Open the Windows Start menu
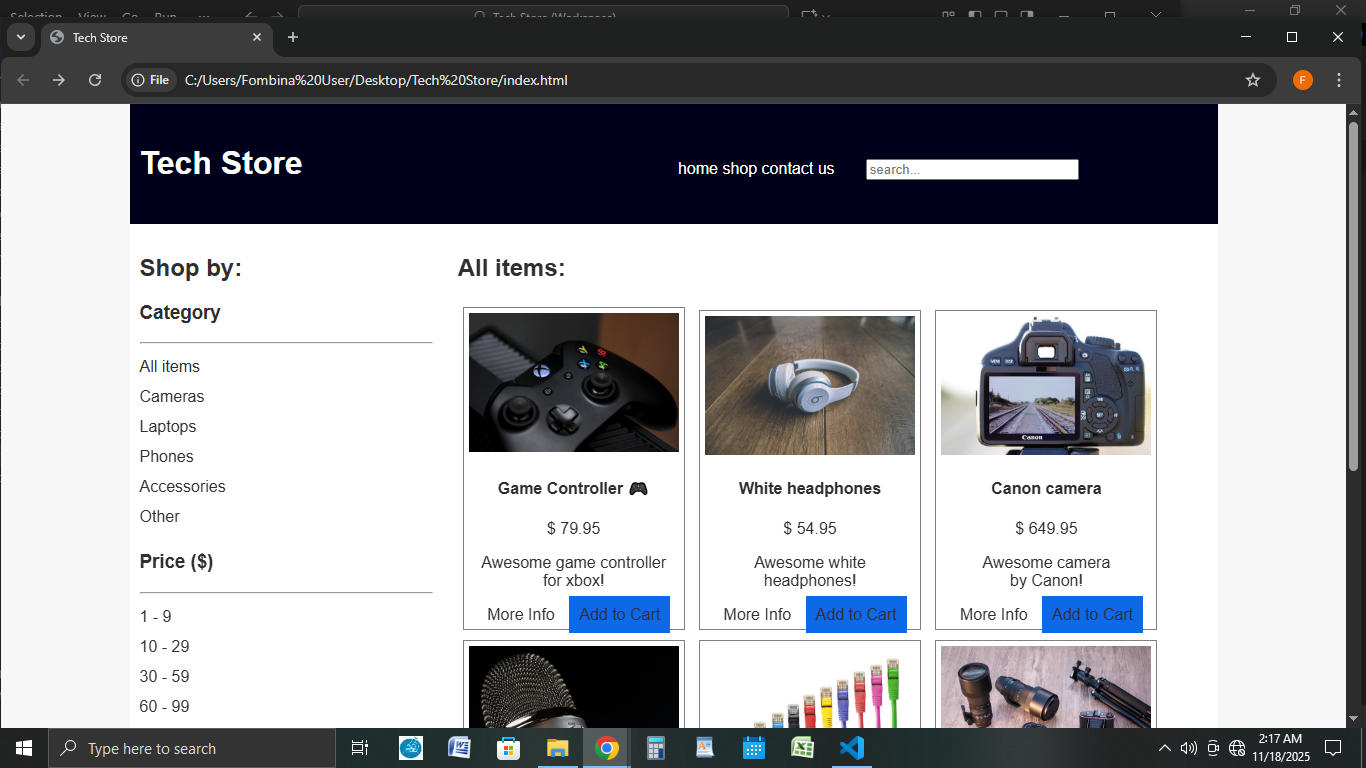The height and width of the screenshot is (768, 1366). point(24,748)
